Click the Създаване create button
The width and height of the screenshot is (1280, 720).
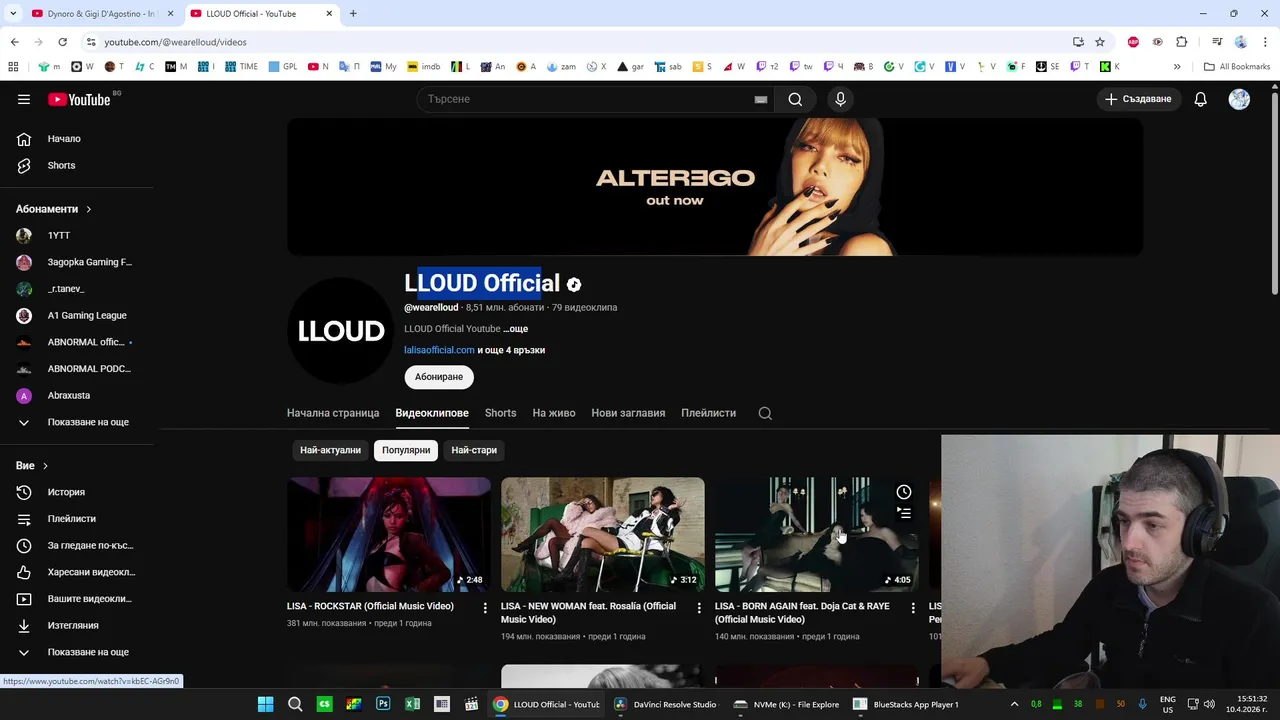1138,99
